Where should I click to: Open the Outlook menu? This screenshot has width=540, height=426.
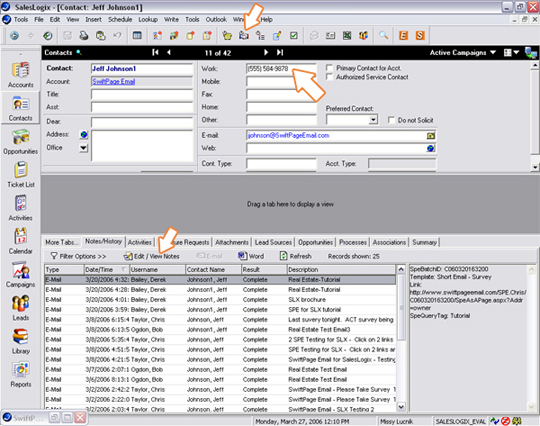(216, 20)
